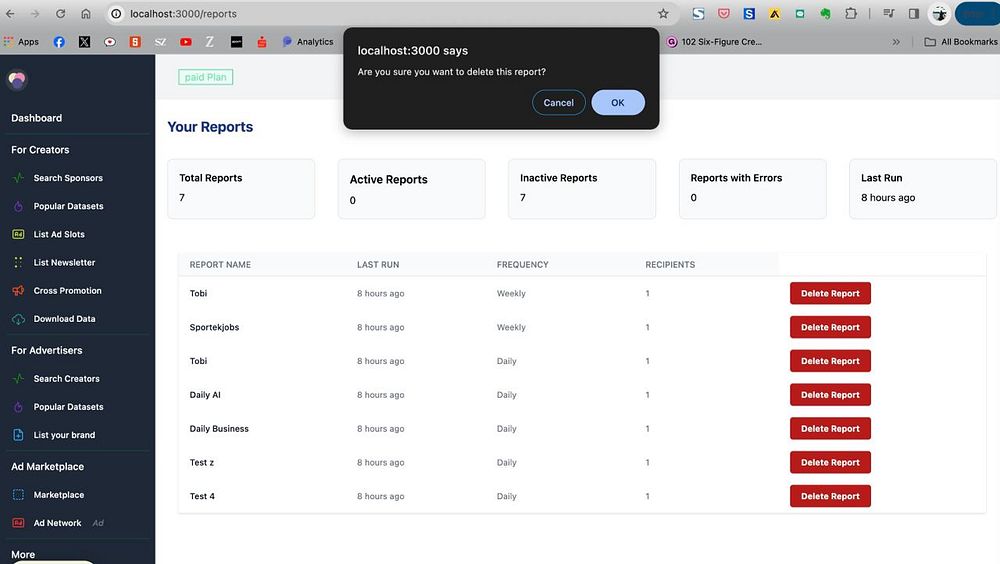The height and width of the screenshot is (564, 1000).
Task: Reload the page with refresh icon
Action: click(60, 13)
